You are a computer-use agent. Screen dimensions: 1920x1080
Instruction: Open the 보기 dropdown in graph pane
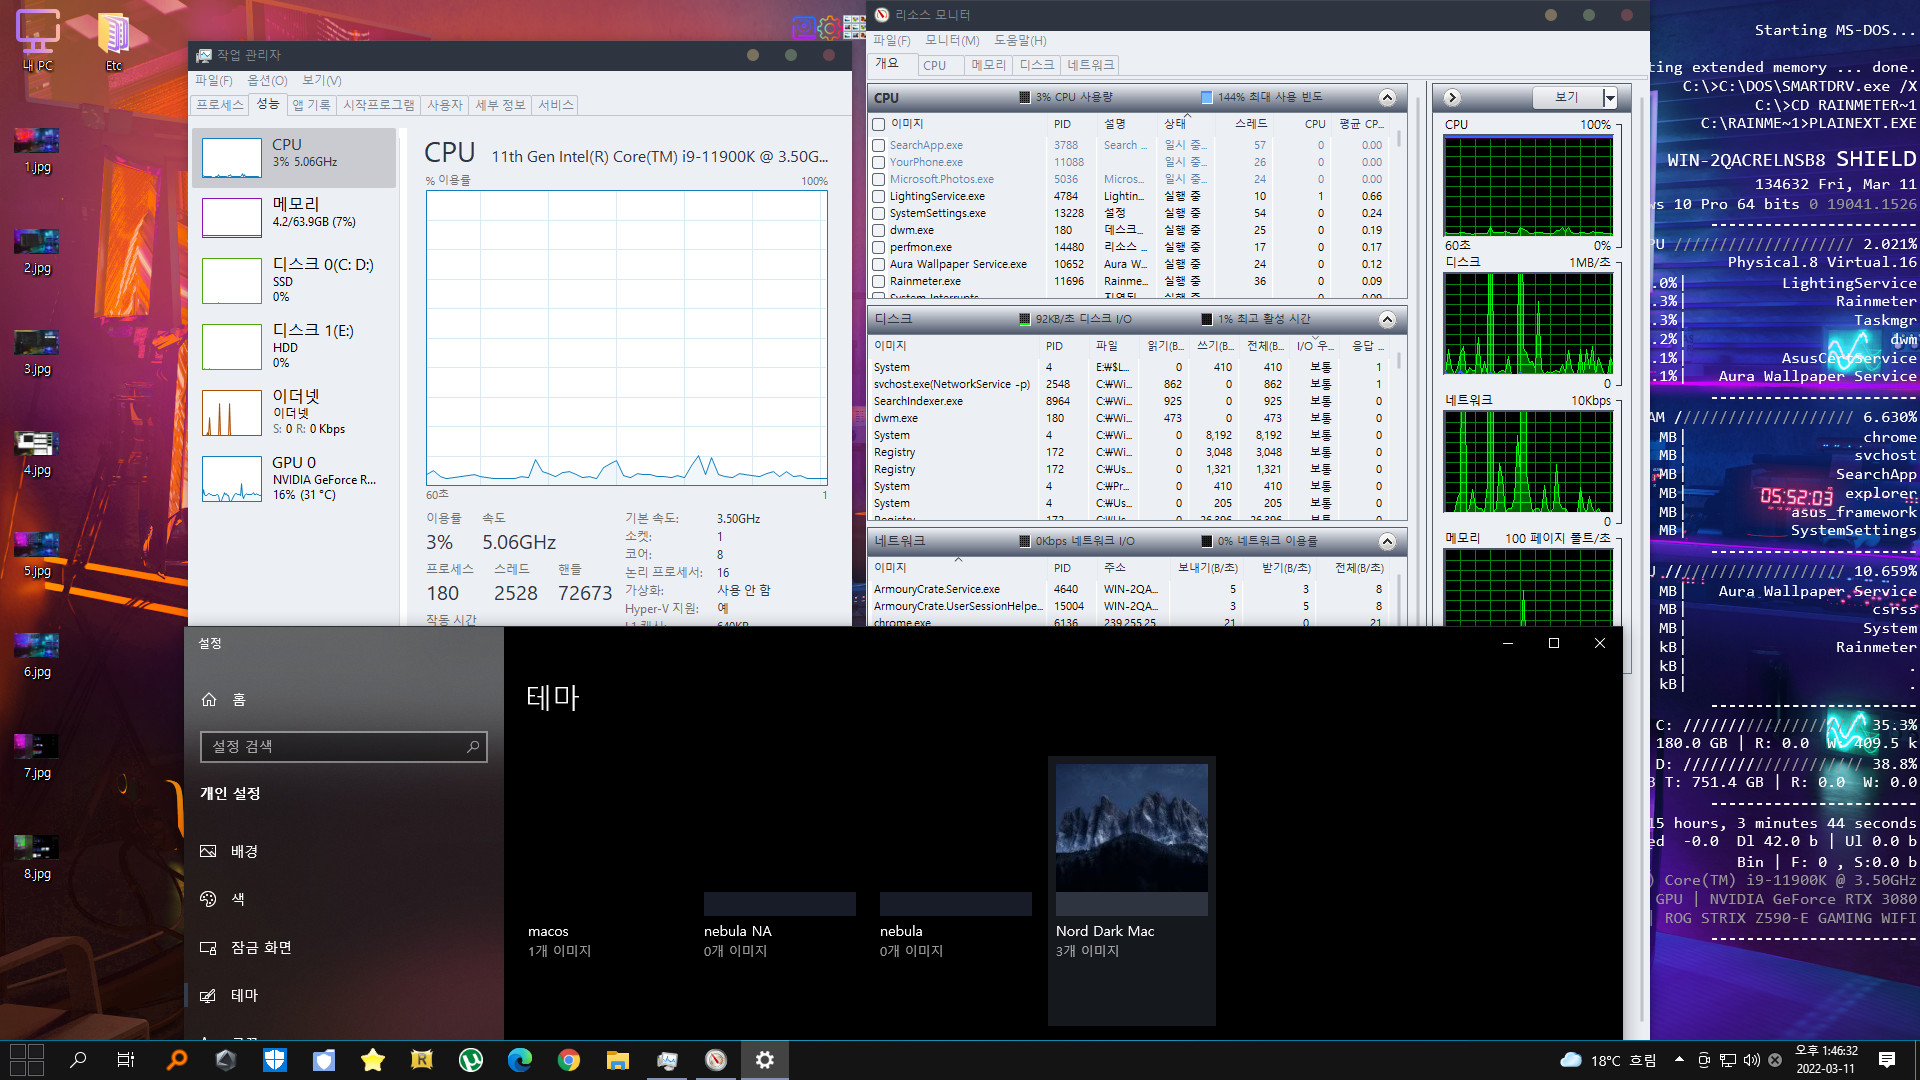(1609, 97)
